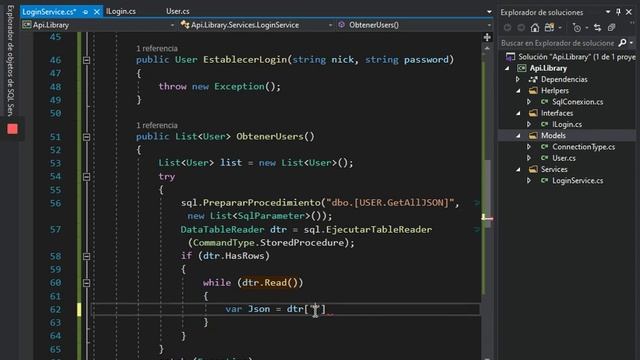640x360 pixels.
Task: Expand the SqlConexion.cs file node
Action: [x=529, y=102]
